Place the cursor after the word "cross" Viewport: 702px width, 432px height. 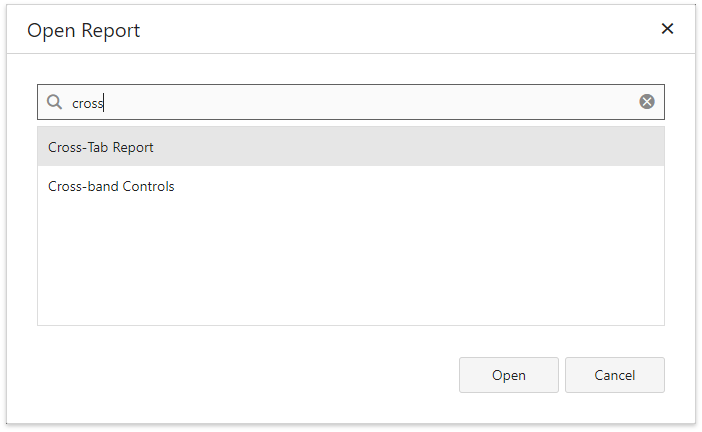coord(105,102)
